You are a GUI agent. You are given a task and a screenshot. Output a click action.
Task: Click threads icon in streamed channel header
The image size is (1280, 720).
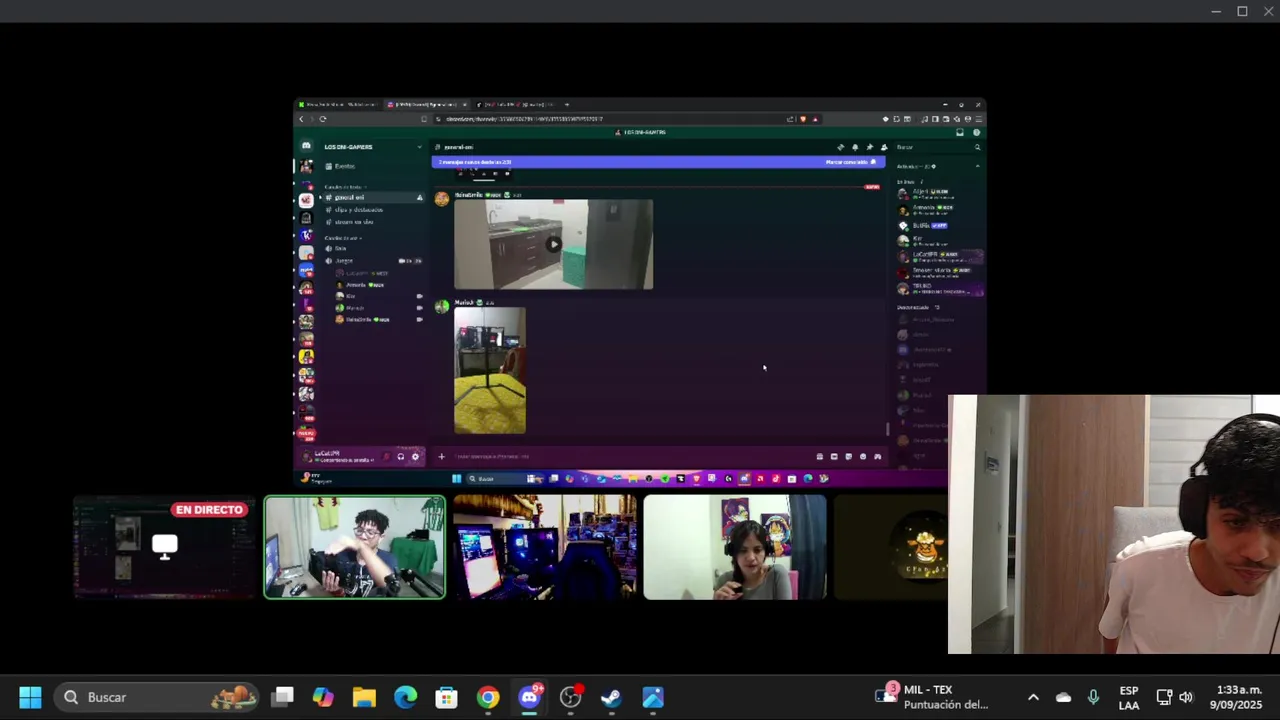(840, 147)
